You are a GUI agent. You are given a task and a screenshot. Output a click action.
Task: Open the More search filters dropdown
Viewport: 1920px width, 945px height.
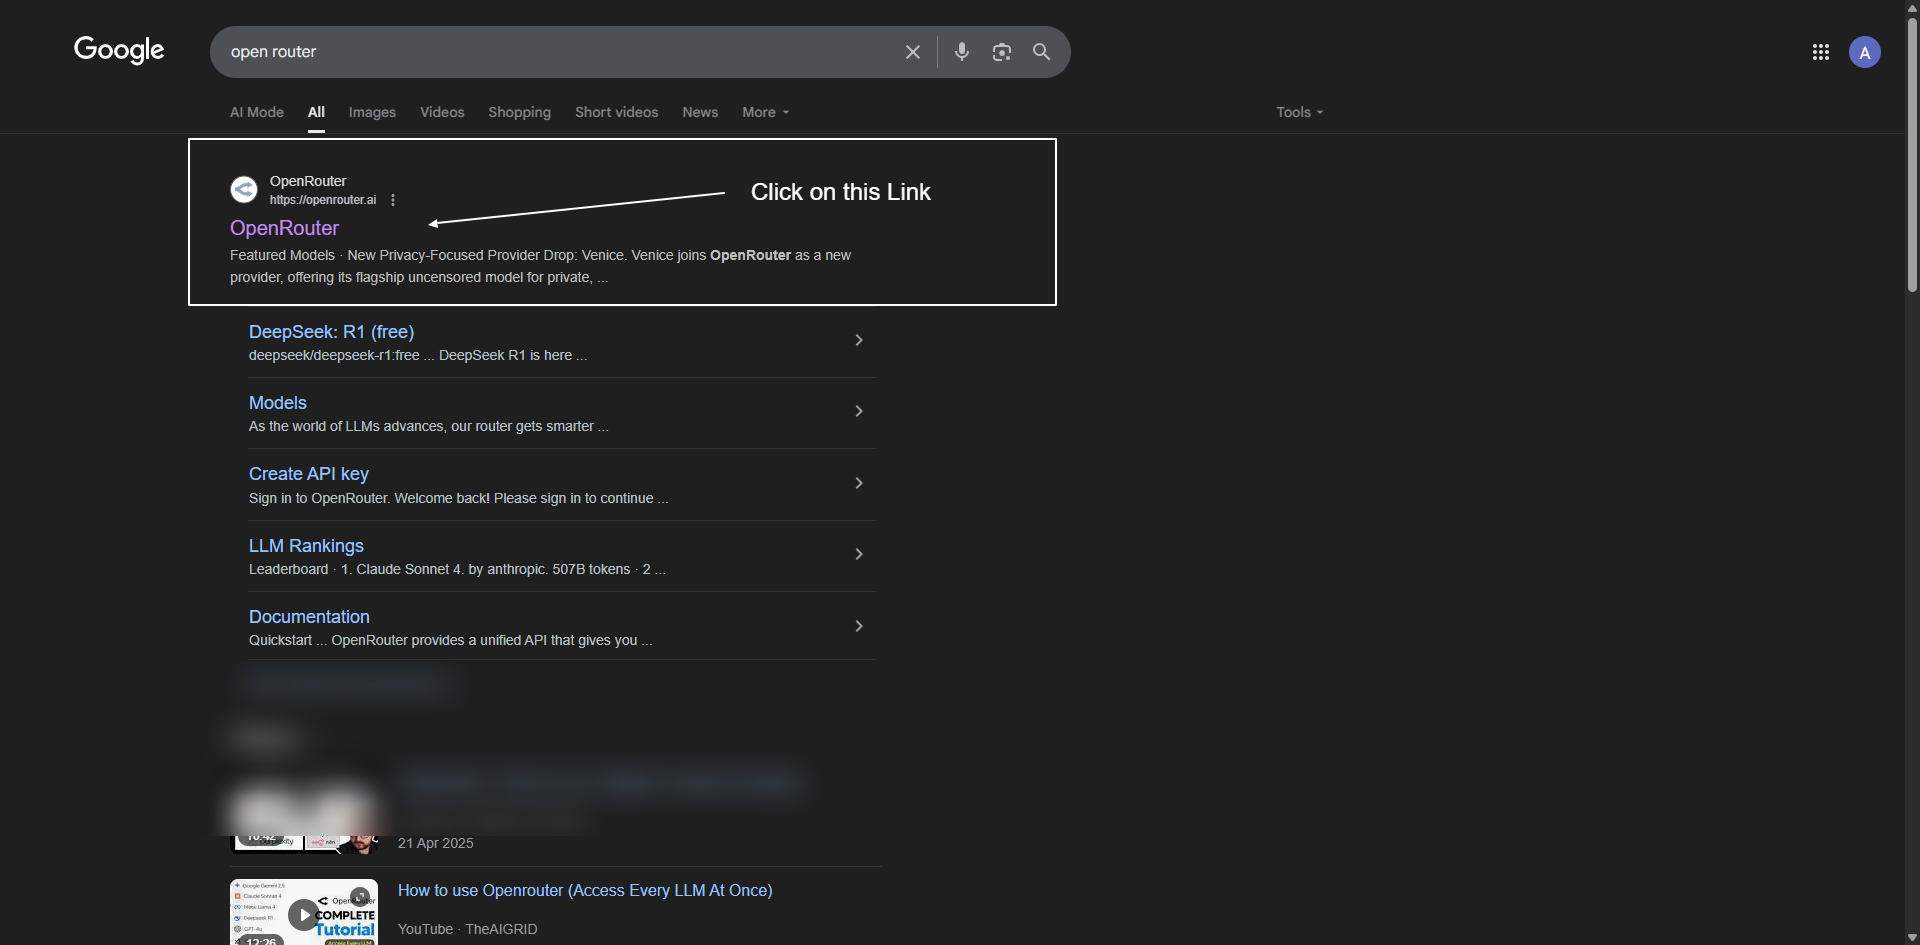click(x=766, y=112)
